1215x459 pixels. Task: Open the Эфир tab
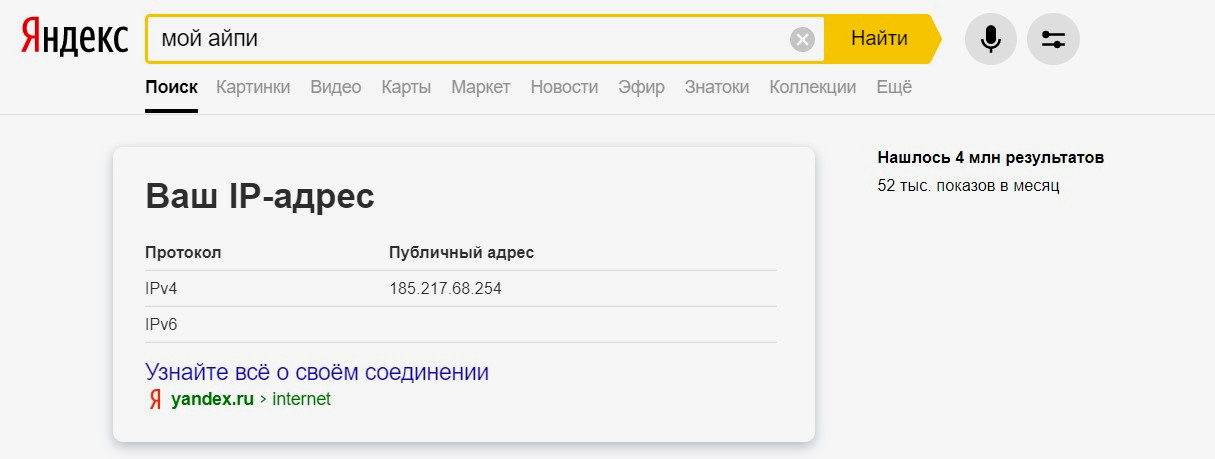(641, 87)
